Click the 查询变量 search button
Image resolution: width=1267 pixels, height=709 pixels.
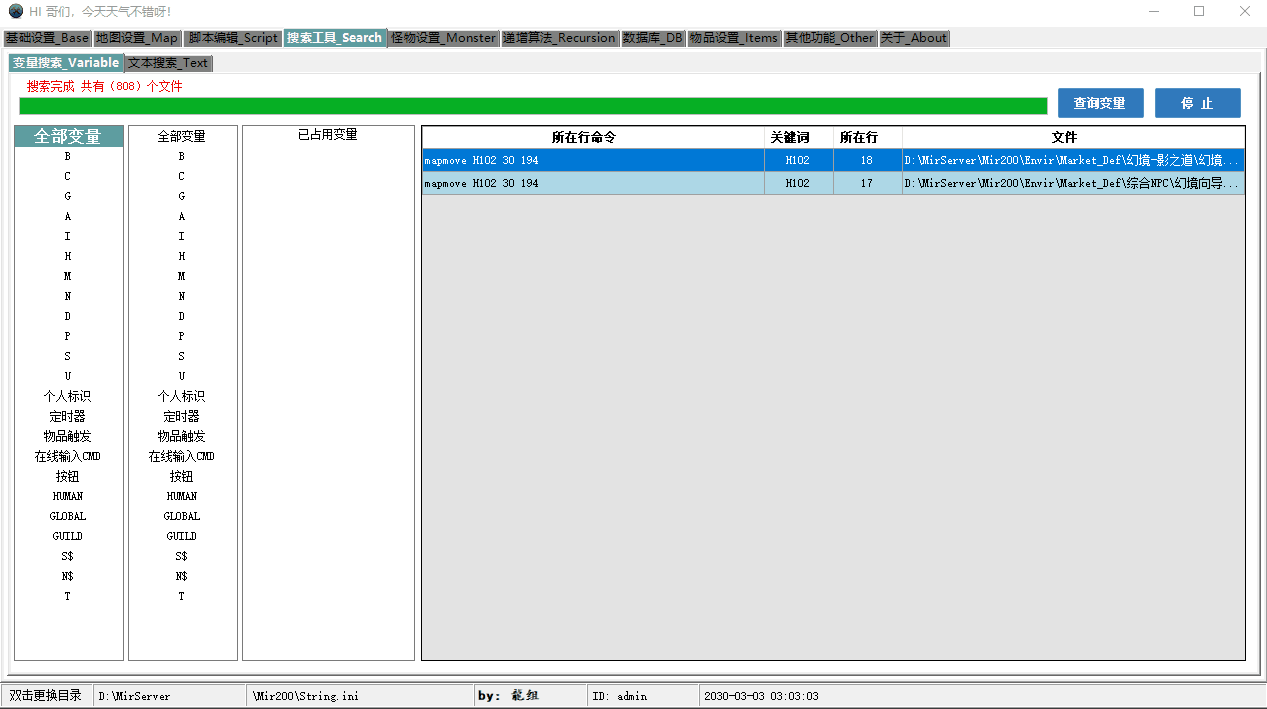[x=1100, y=102]
